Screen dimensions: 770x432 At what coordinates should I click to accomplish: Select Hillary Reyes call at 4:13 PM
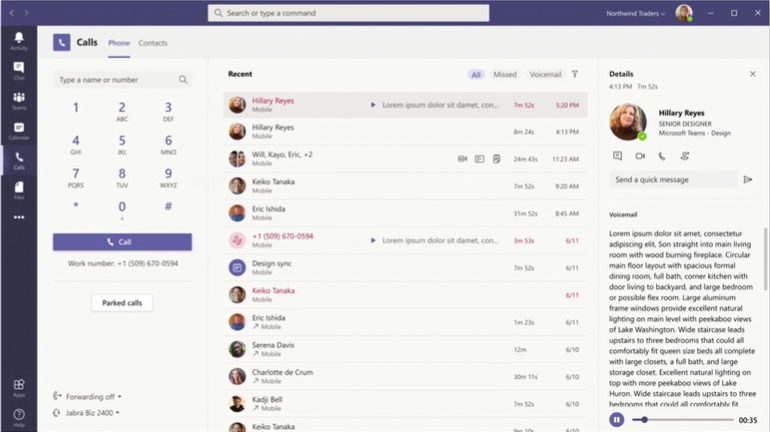(405, 132)
